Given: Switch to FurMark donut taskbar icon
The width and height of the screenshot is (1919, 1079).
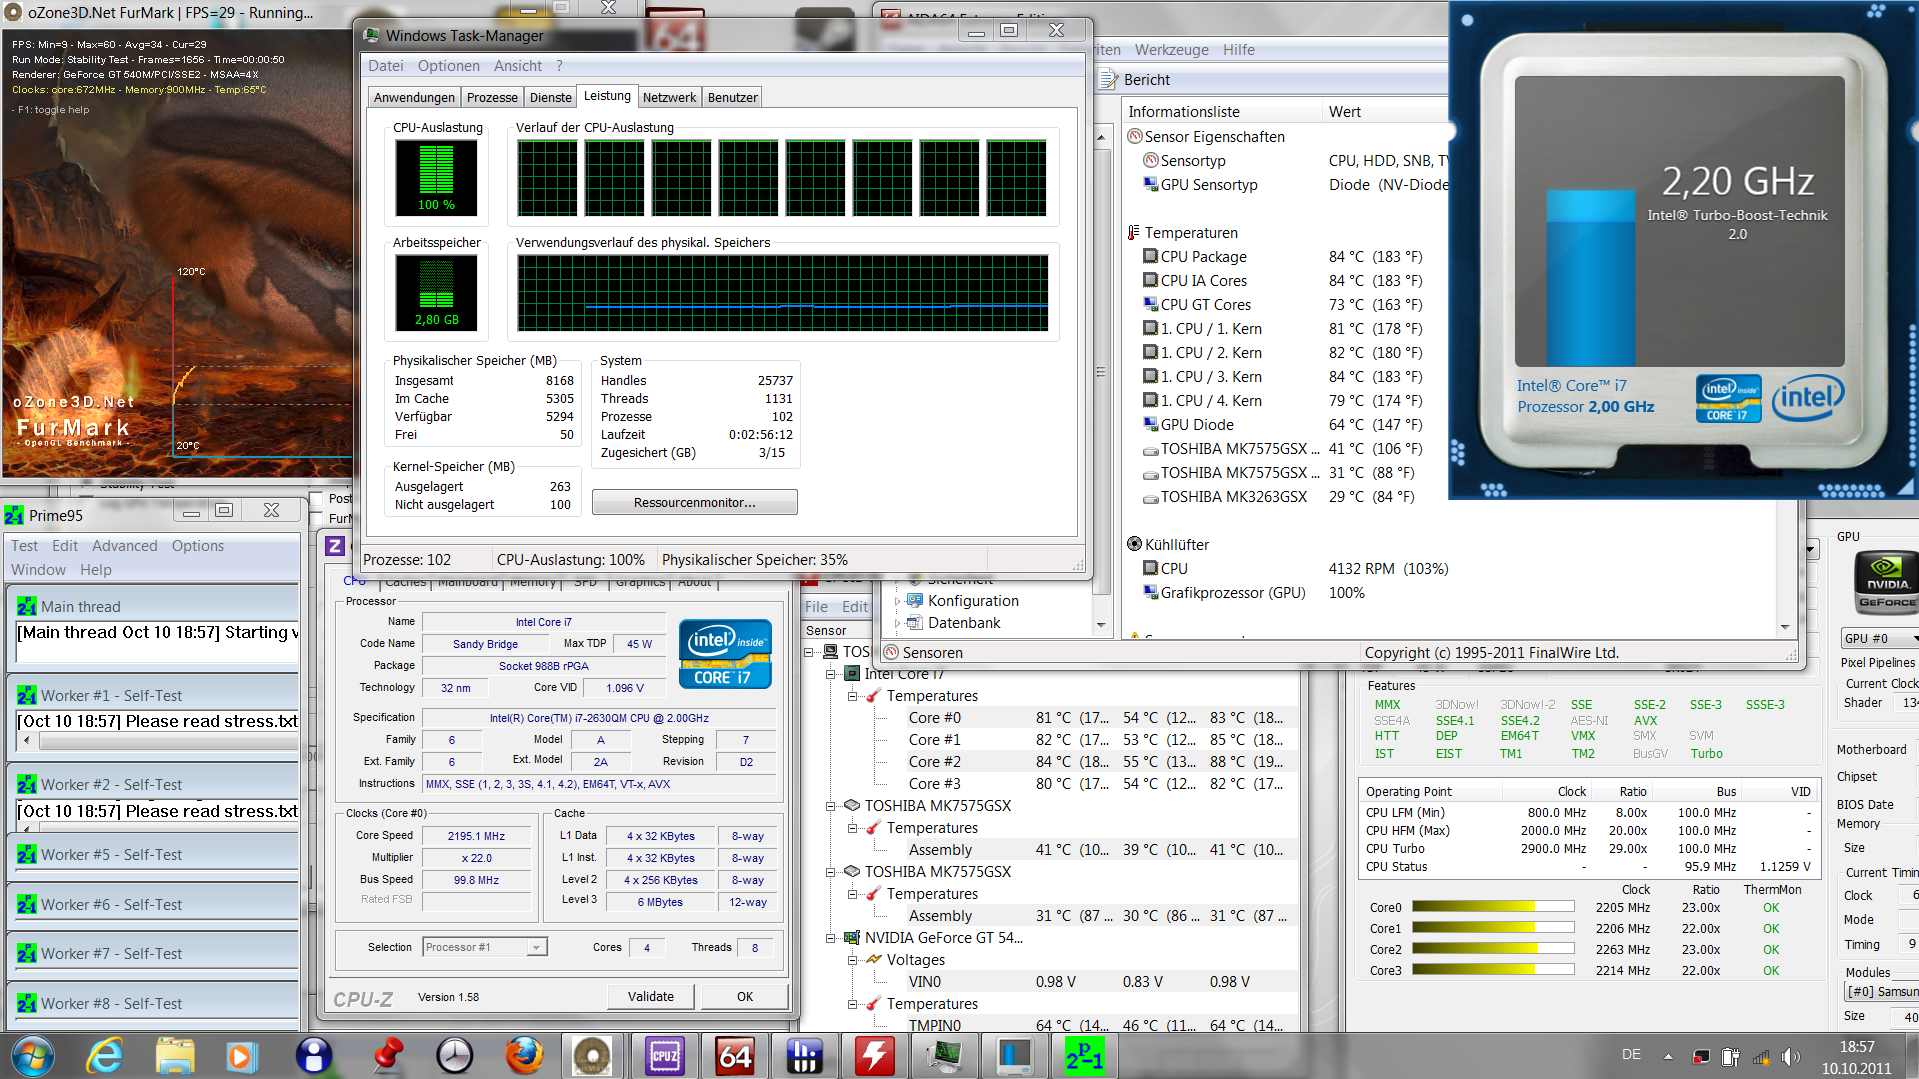Looking at the screenshot, I should pos(593,1056).
